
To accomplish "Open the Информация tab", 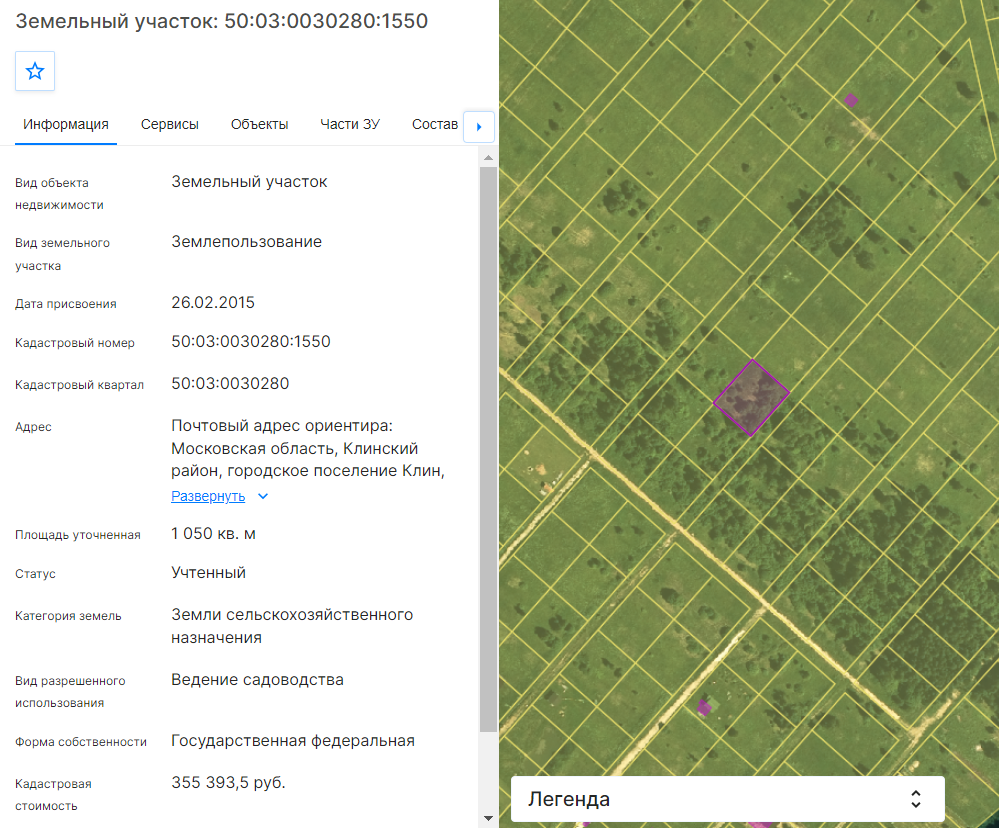I will coord(66,124).
